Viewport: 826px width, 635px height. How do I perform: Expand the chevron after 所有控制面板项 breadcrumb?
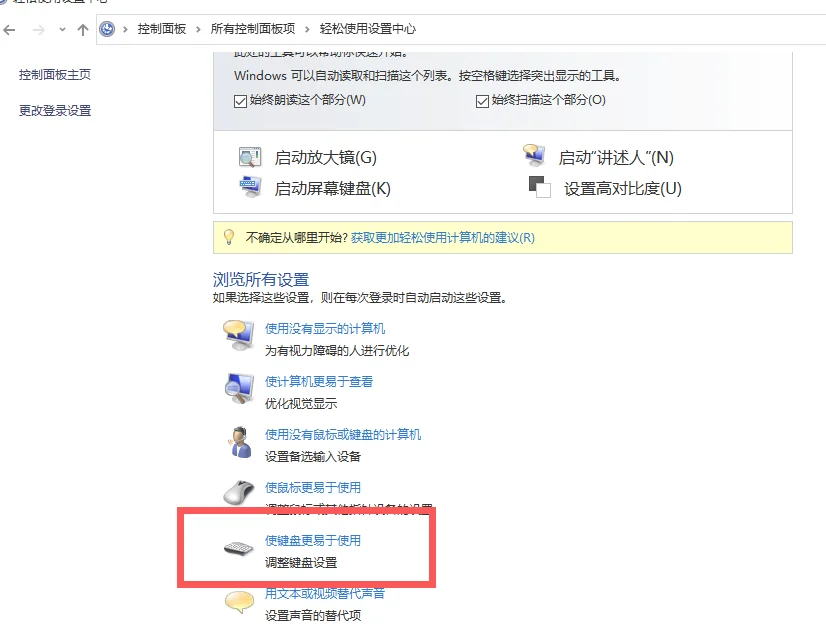(x=307, y=30)
